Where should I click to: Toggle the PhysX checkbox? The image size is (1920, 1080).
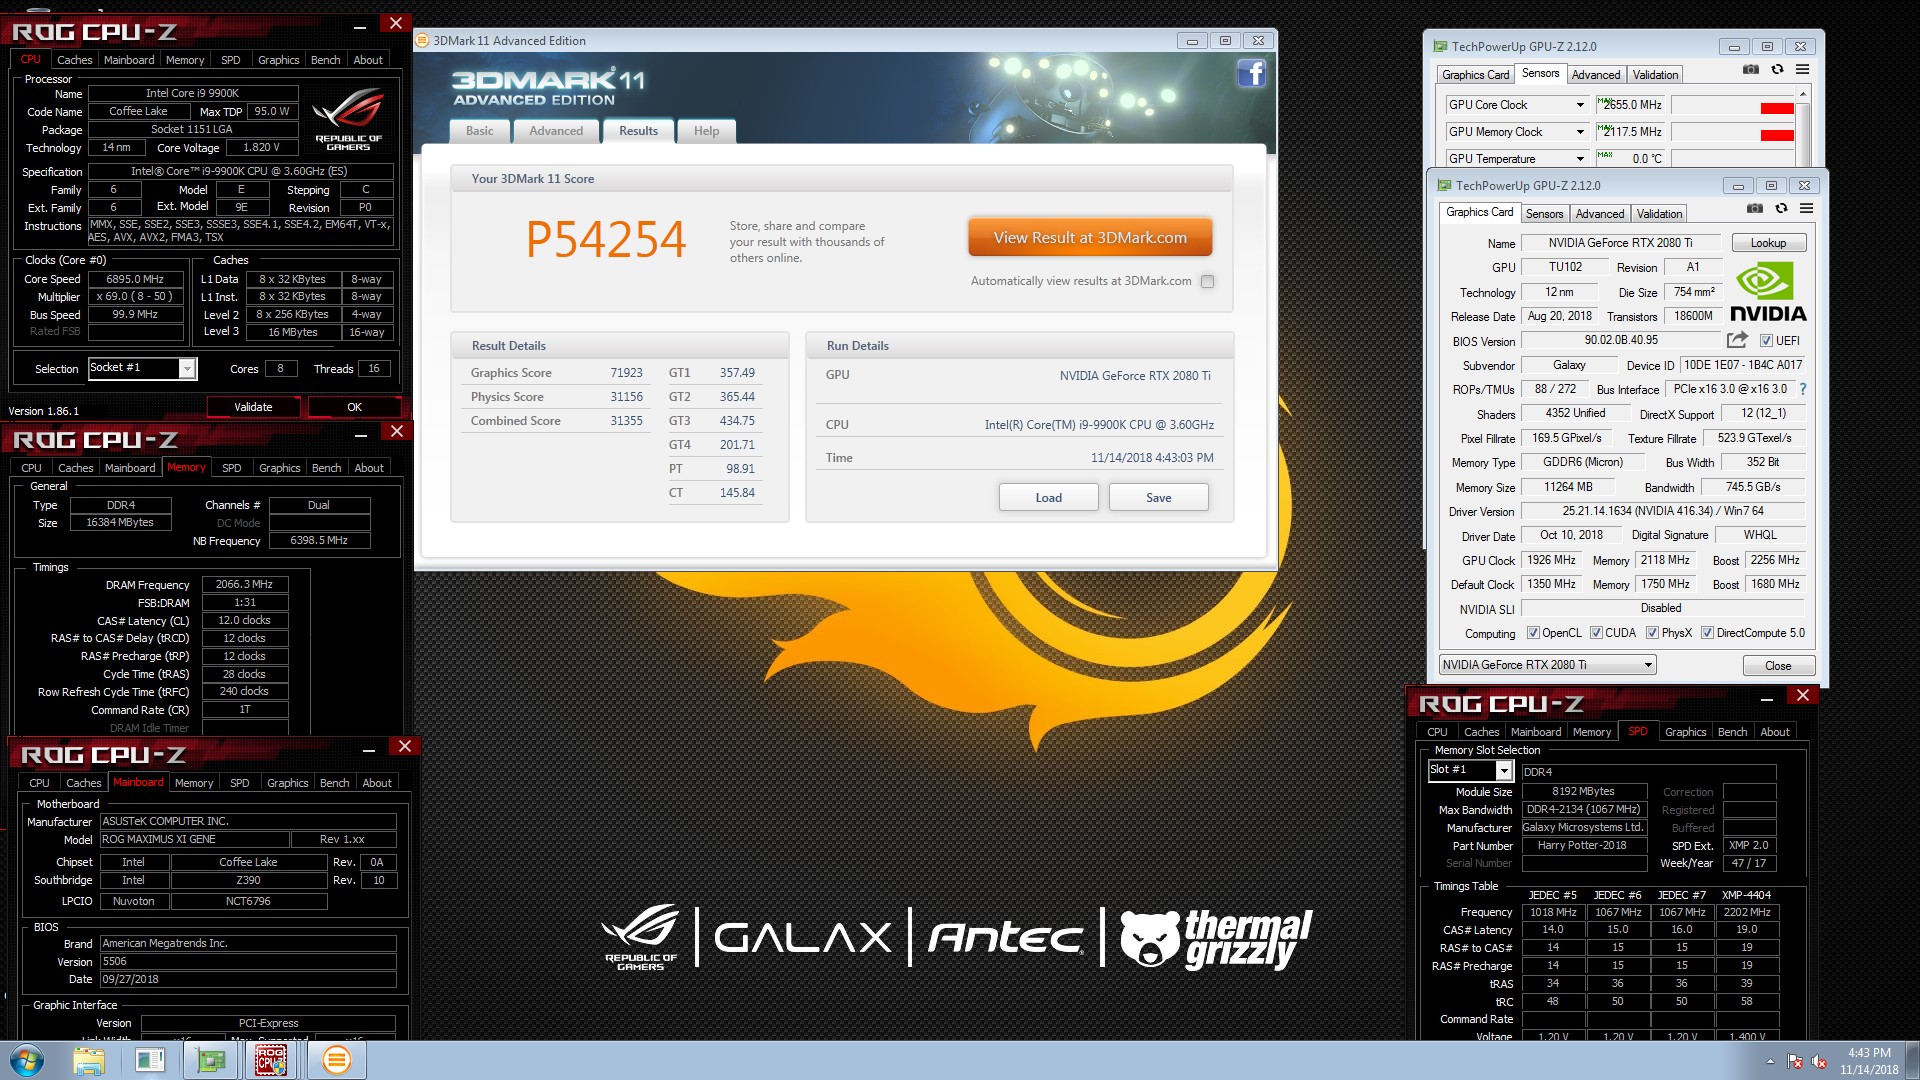(x=1652, y=633)
